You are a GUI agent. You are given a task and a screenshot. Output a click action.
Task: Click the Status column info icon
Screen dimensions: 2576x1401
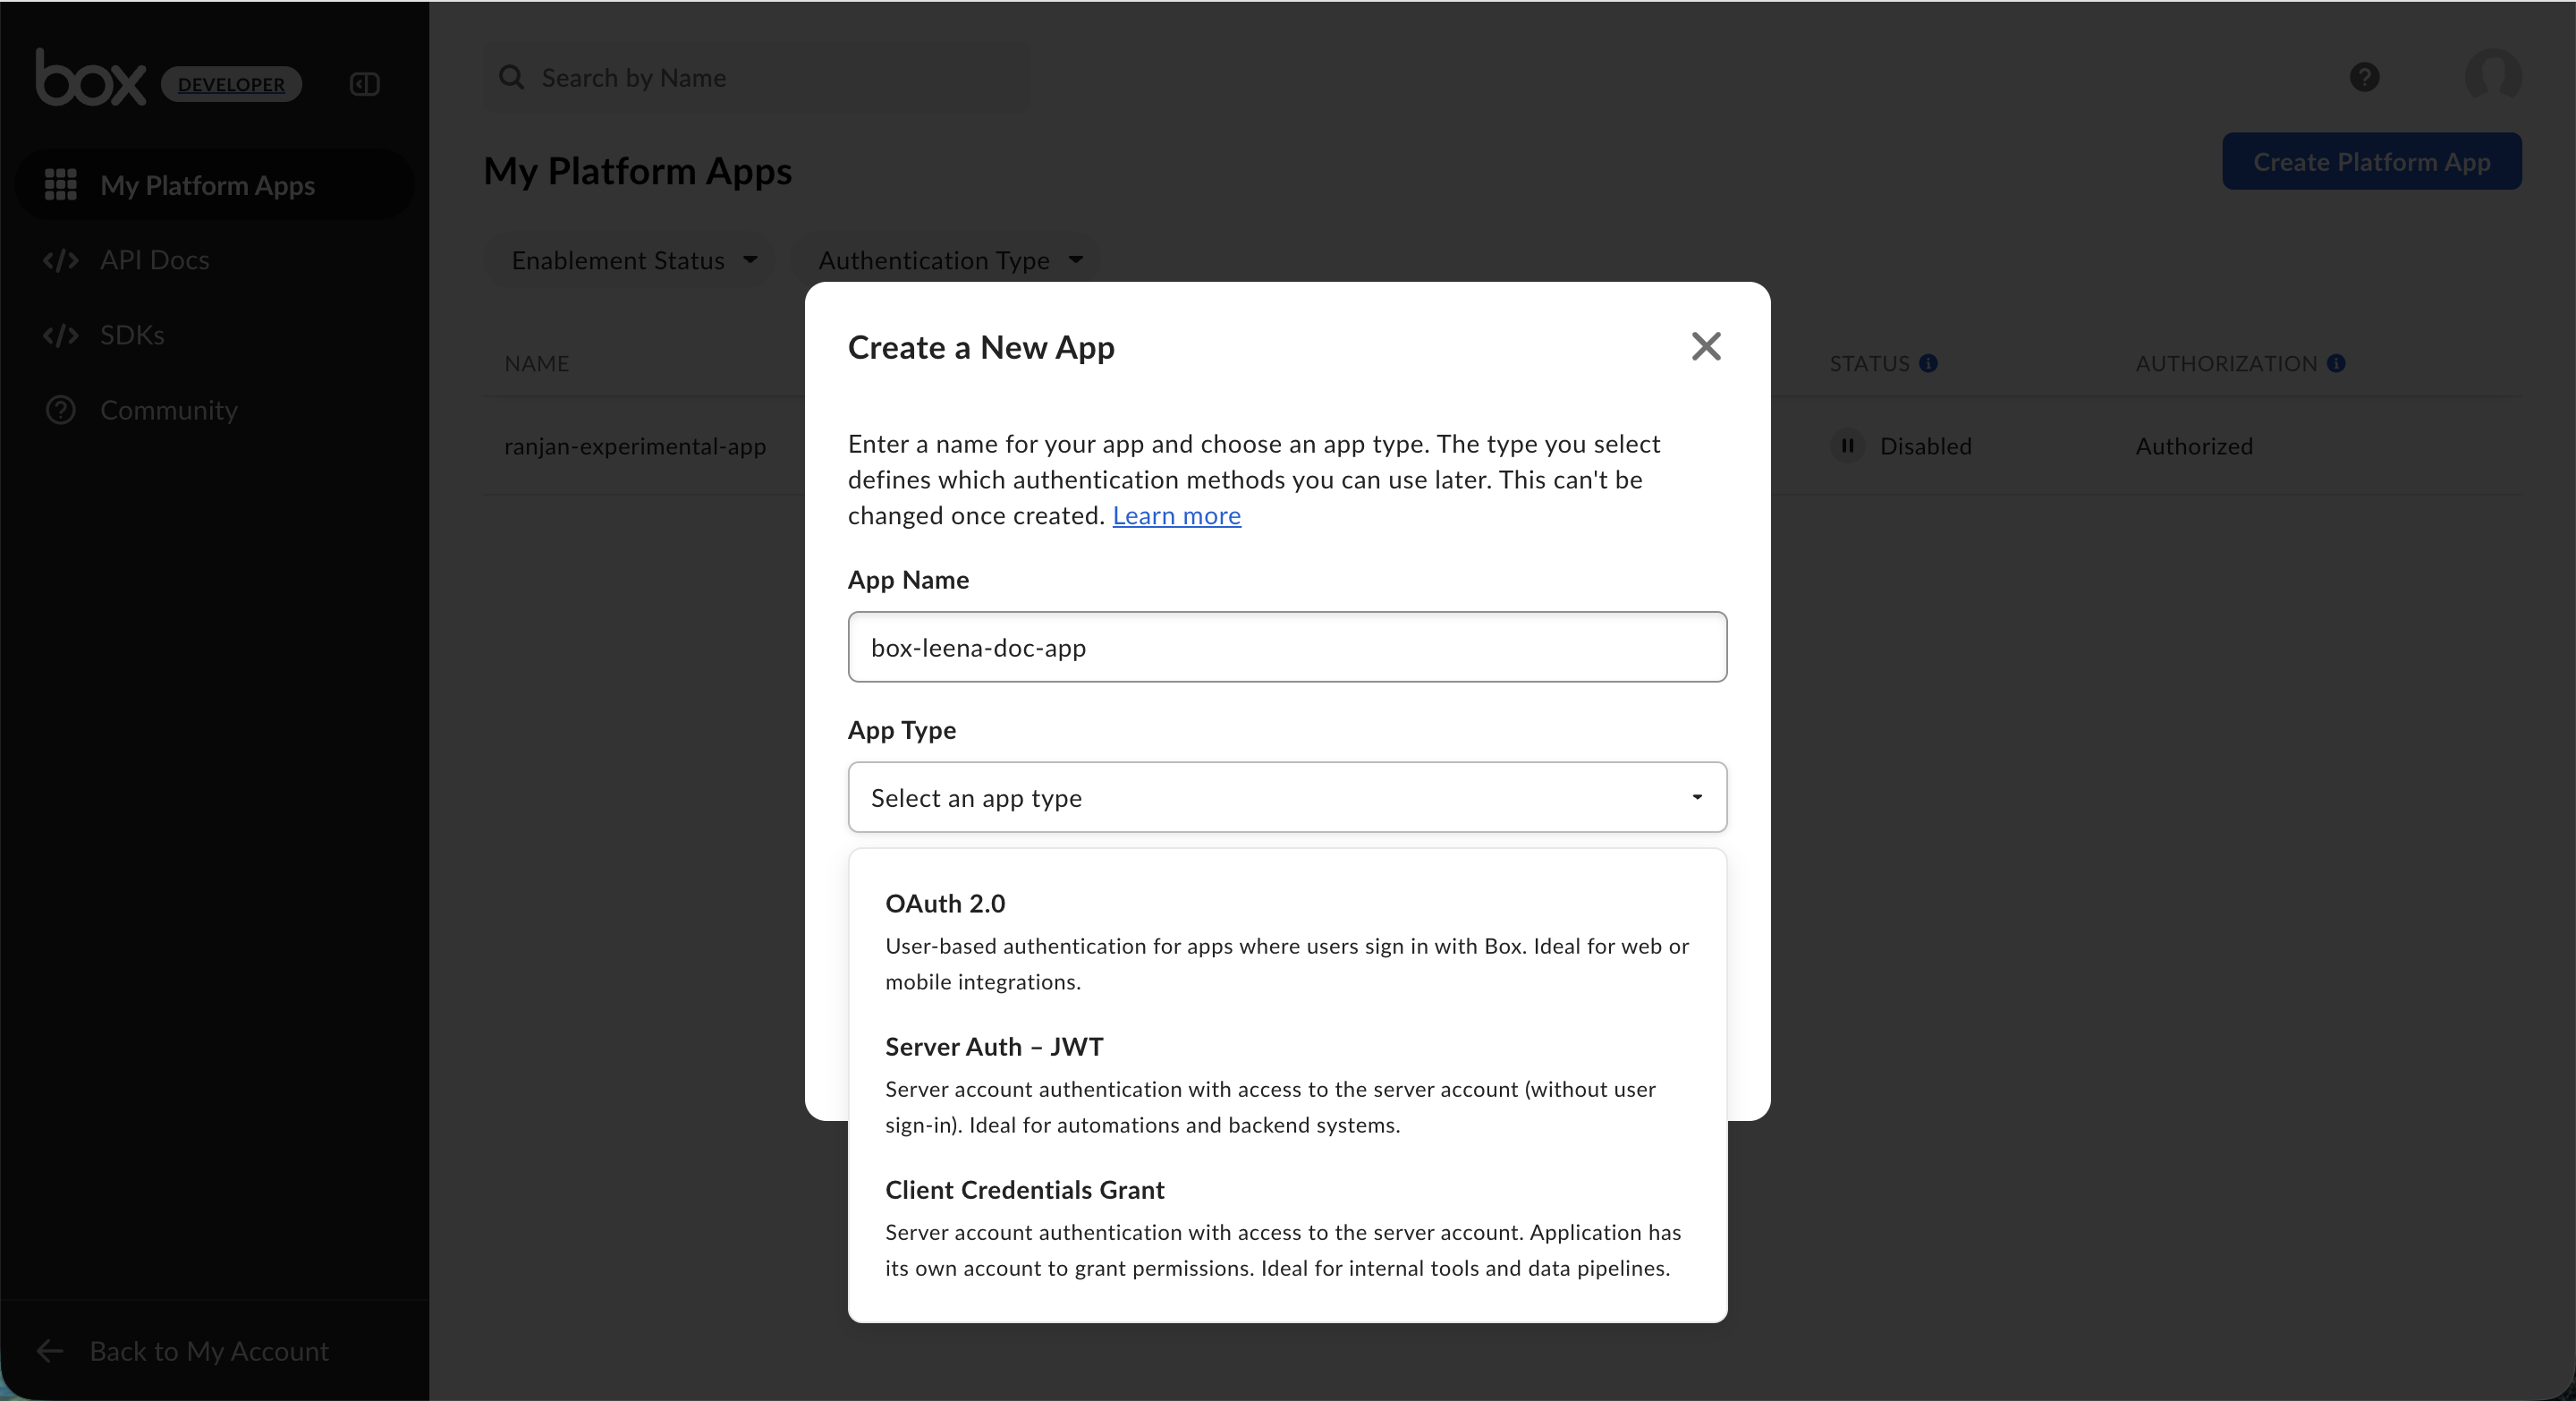click(x=1929, y=363)
